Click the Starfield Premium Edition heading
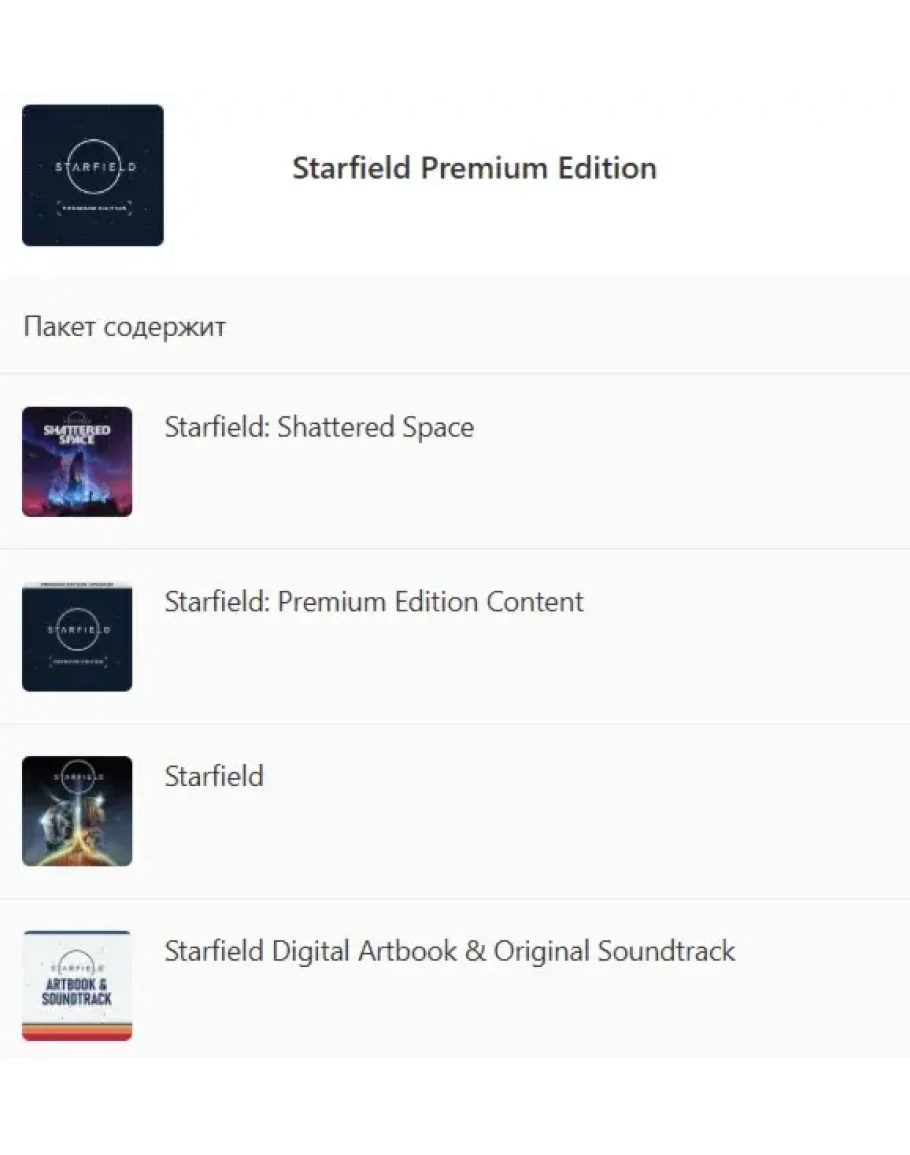Image resolution: width=910 pixels, height=1155 pixels. (474, 168)
